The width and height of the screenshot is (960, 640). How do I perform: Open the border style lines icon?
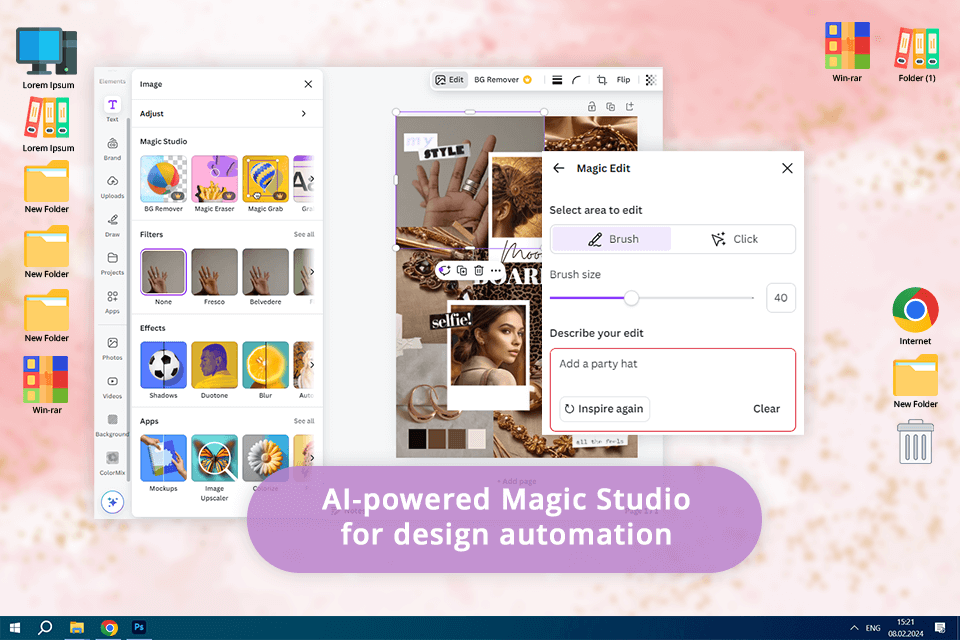557,80
